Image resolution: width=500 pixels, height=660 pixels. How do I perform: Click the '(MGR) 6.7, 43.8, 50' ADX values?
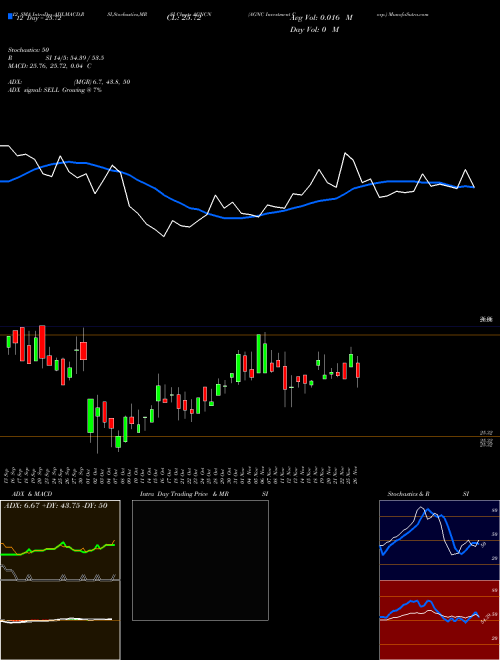tap(102, 82)
